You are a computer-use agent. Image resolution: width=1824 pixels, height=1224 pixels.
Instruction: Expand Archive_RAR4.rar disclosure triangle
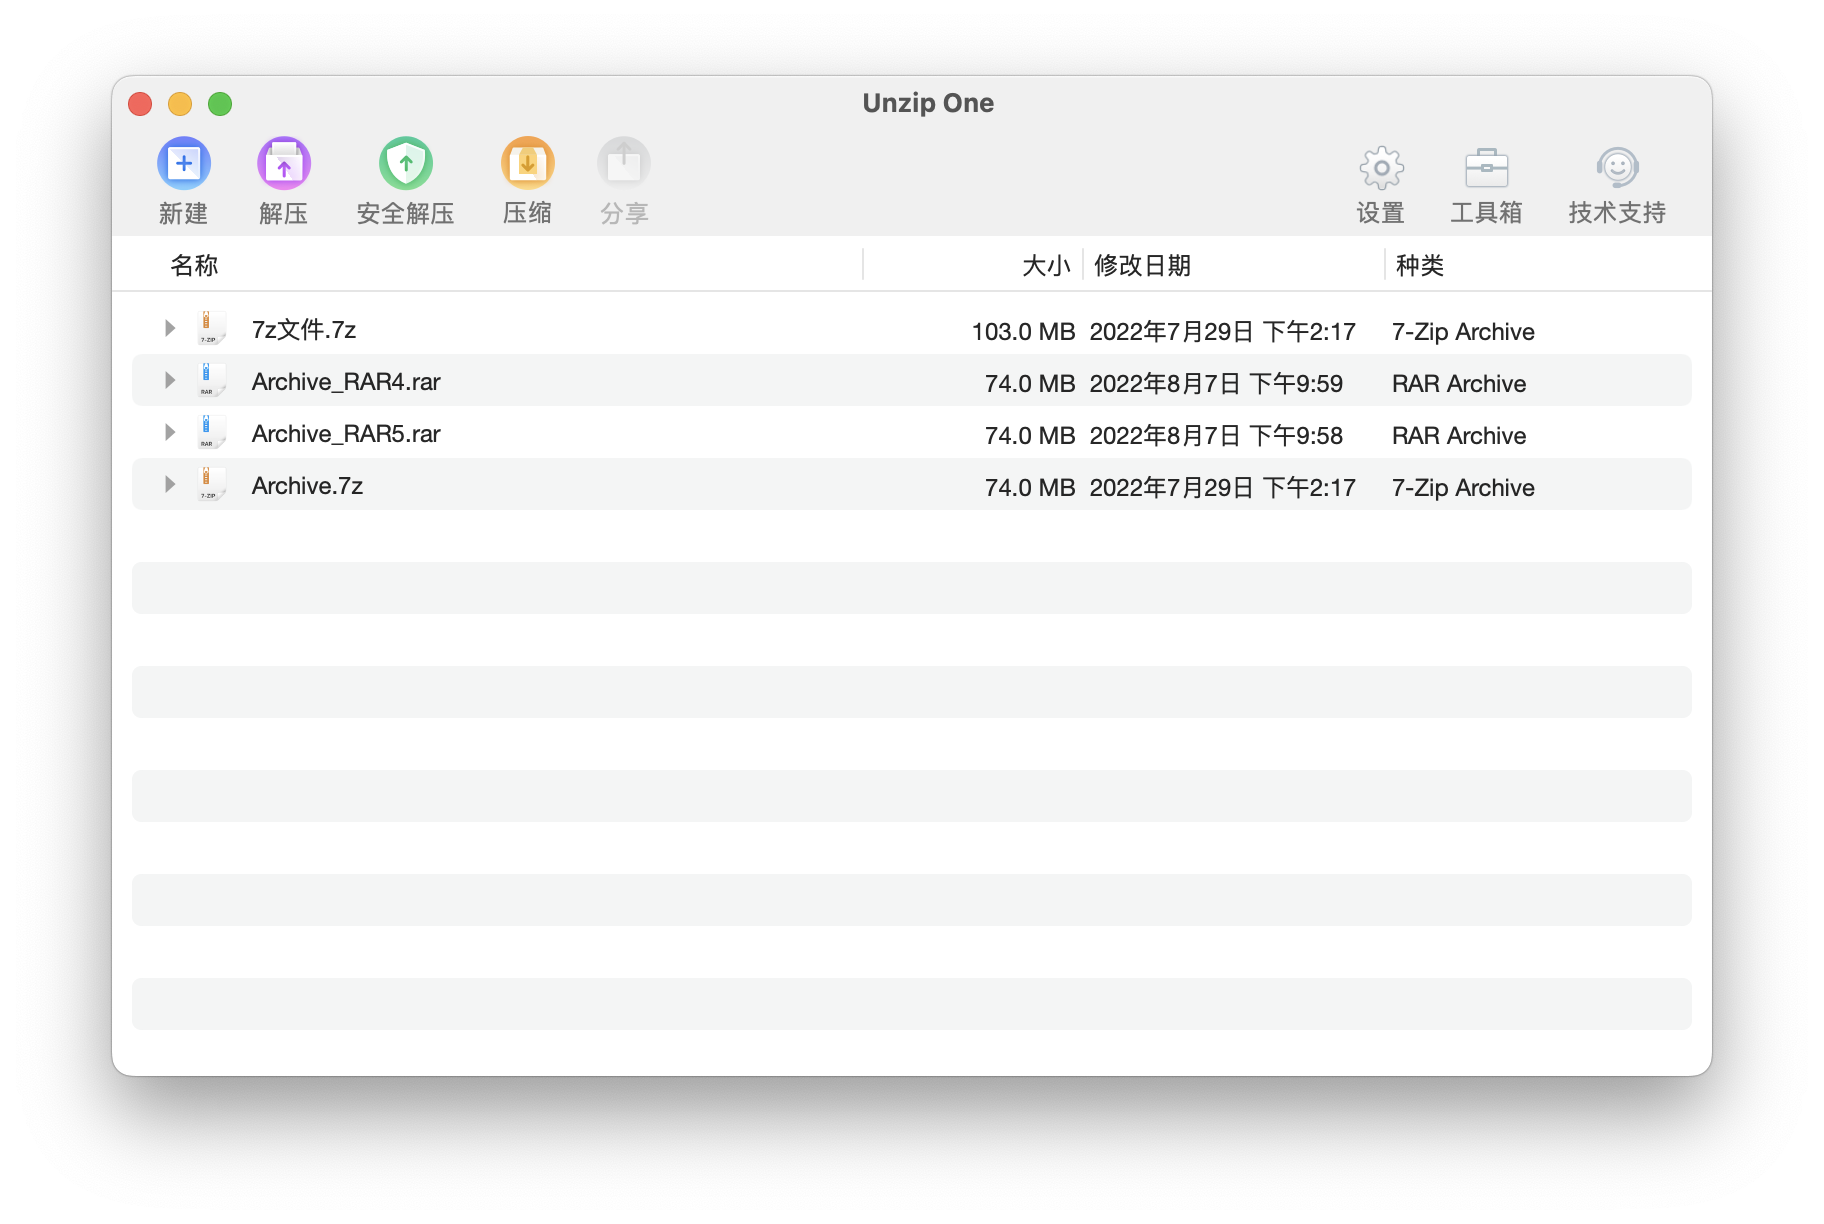[168, 380]
